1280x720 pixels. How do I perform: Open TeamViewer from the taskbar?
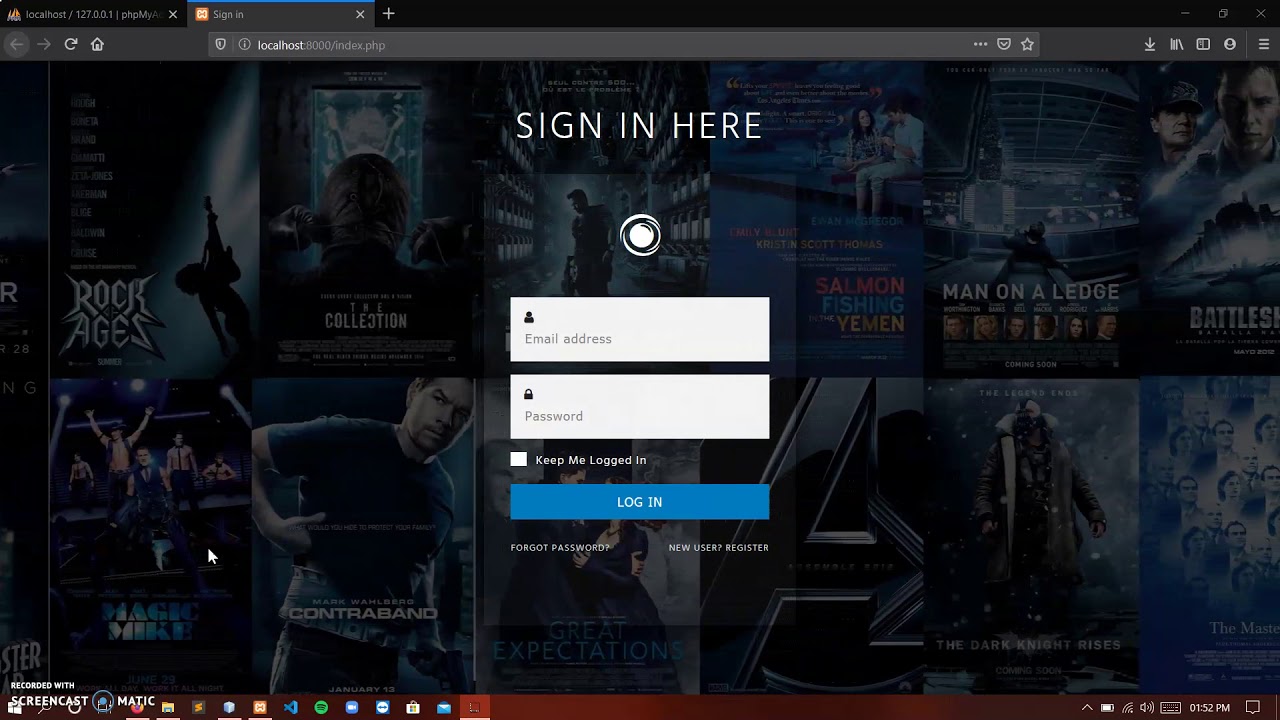coord(382,708)
